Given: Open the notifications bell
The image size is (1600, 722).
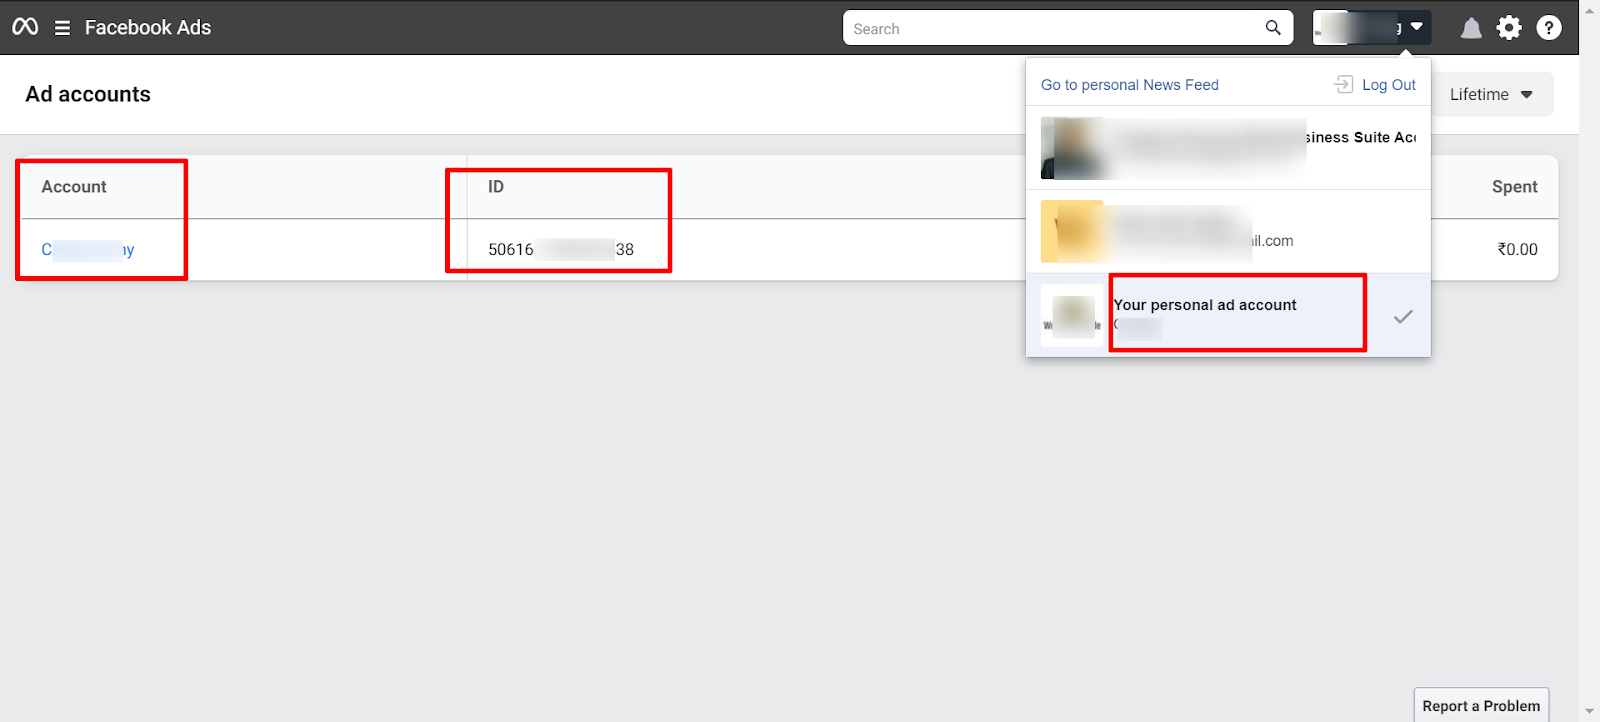Looking at the screenshot, I should 1471,28.
